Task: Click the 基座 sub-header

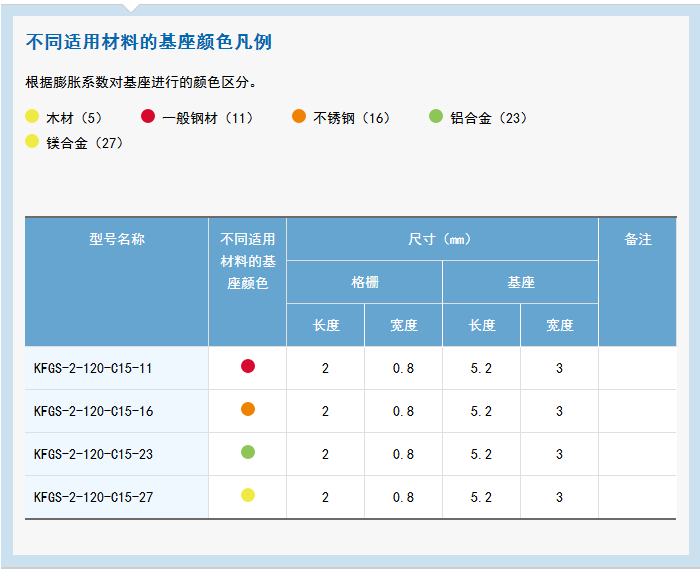Action: pos(521,282)
